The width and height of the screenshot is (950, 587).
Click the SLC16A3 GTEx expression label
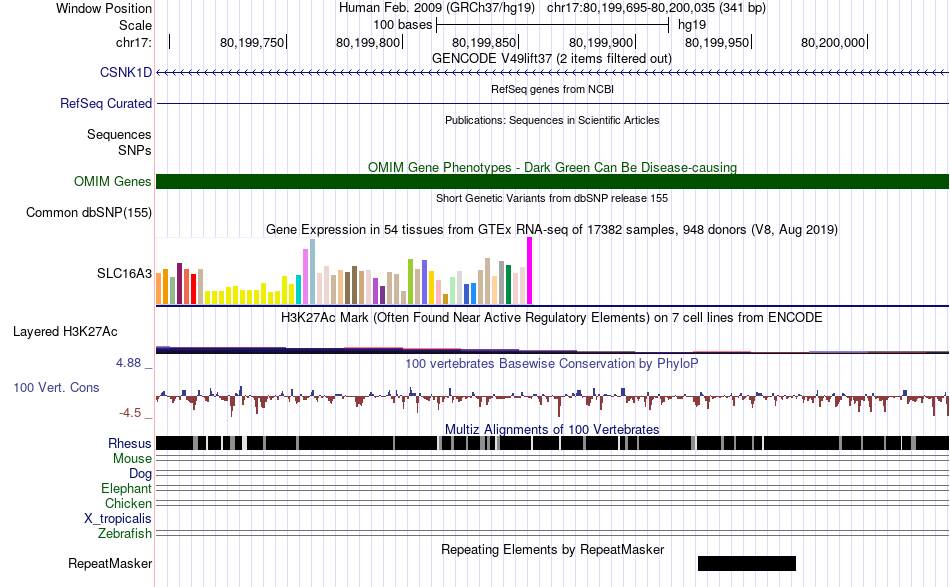124,274
